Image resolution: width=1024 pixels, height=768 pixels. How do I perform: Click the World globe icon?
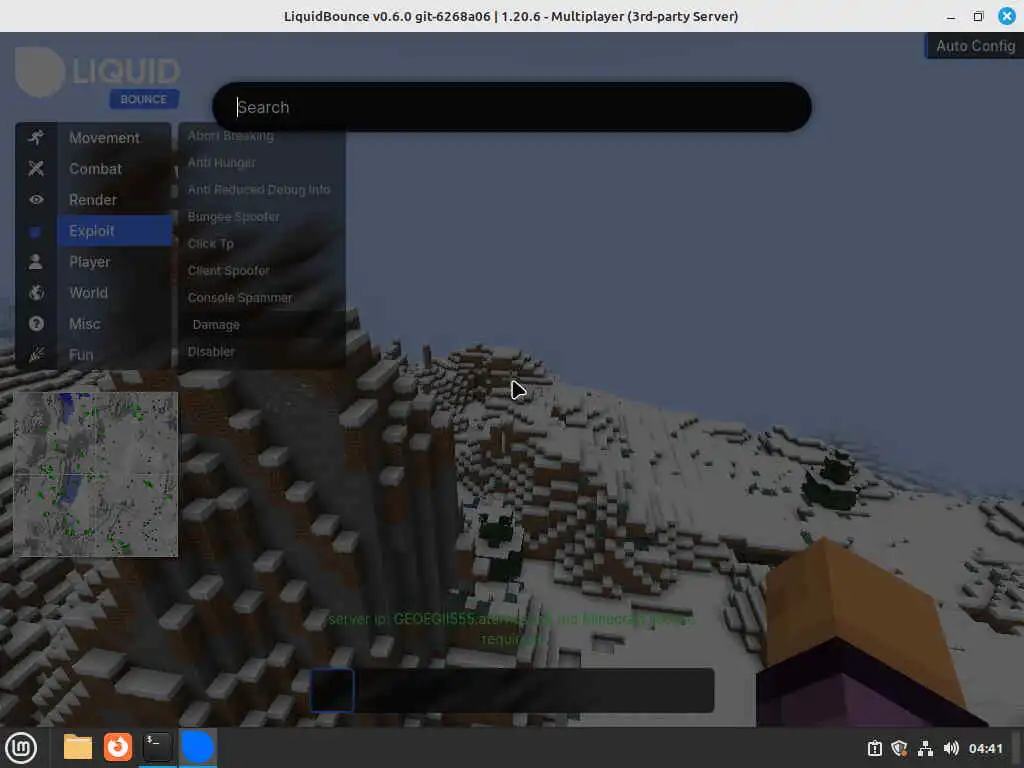tap(36, 293)
